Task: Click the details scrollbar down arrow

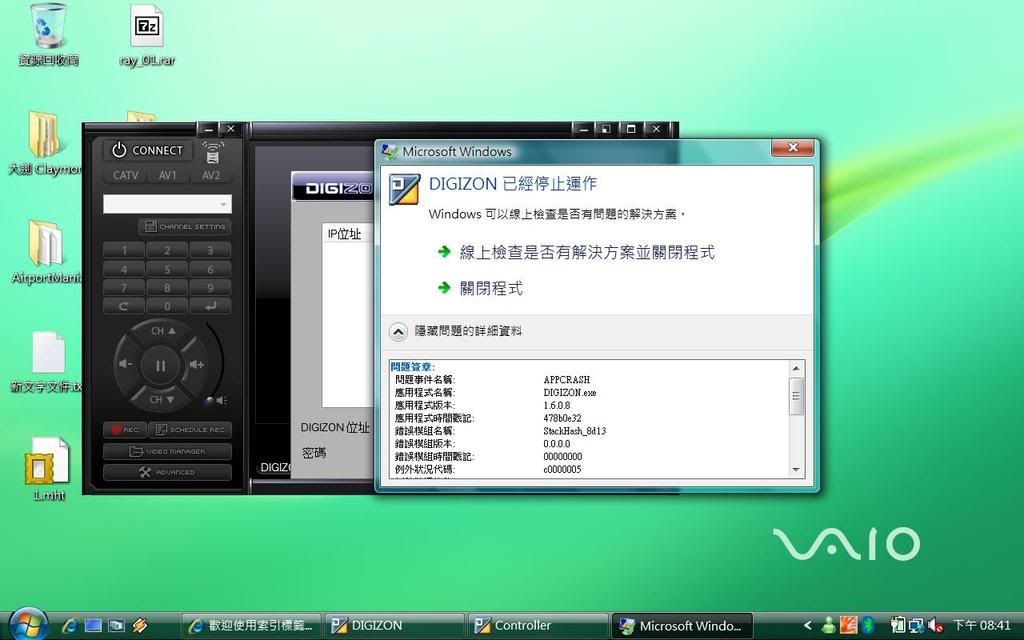Action: (796, 470)
